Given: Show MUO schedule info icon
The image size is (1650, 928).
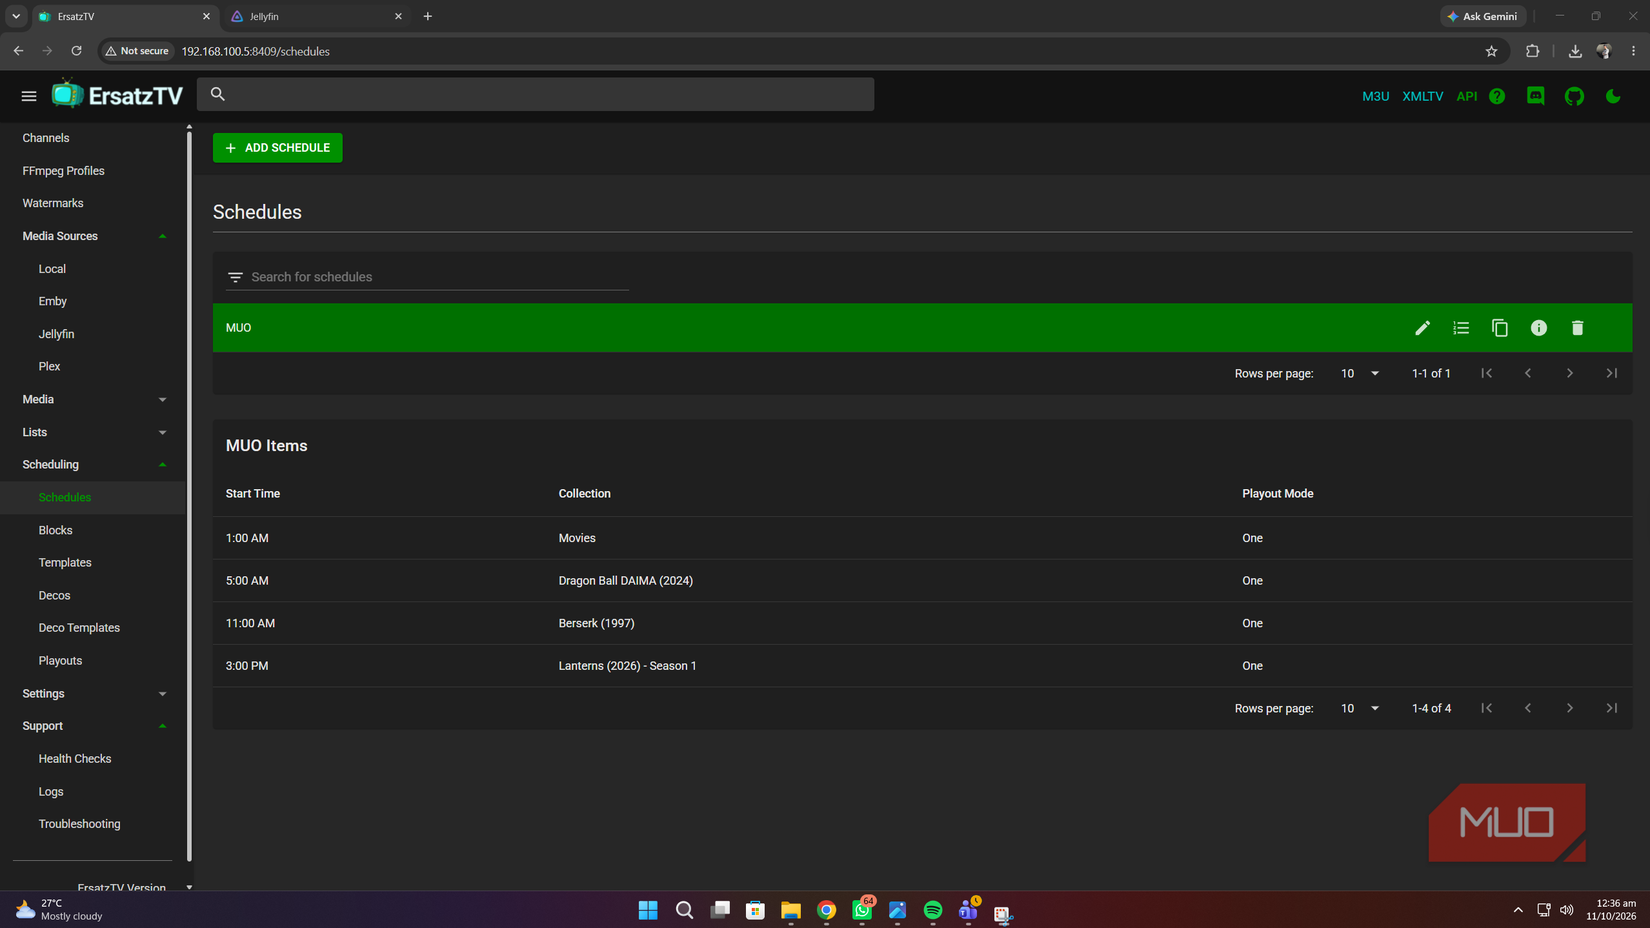Looking at the screenshot, I should pos(1539,328).
